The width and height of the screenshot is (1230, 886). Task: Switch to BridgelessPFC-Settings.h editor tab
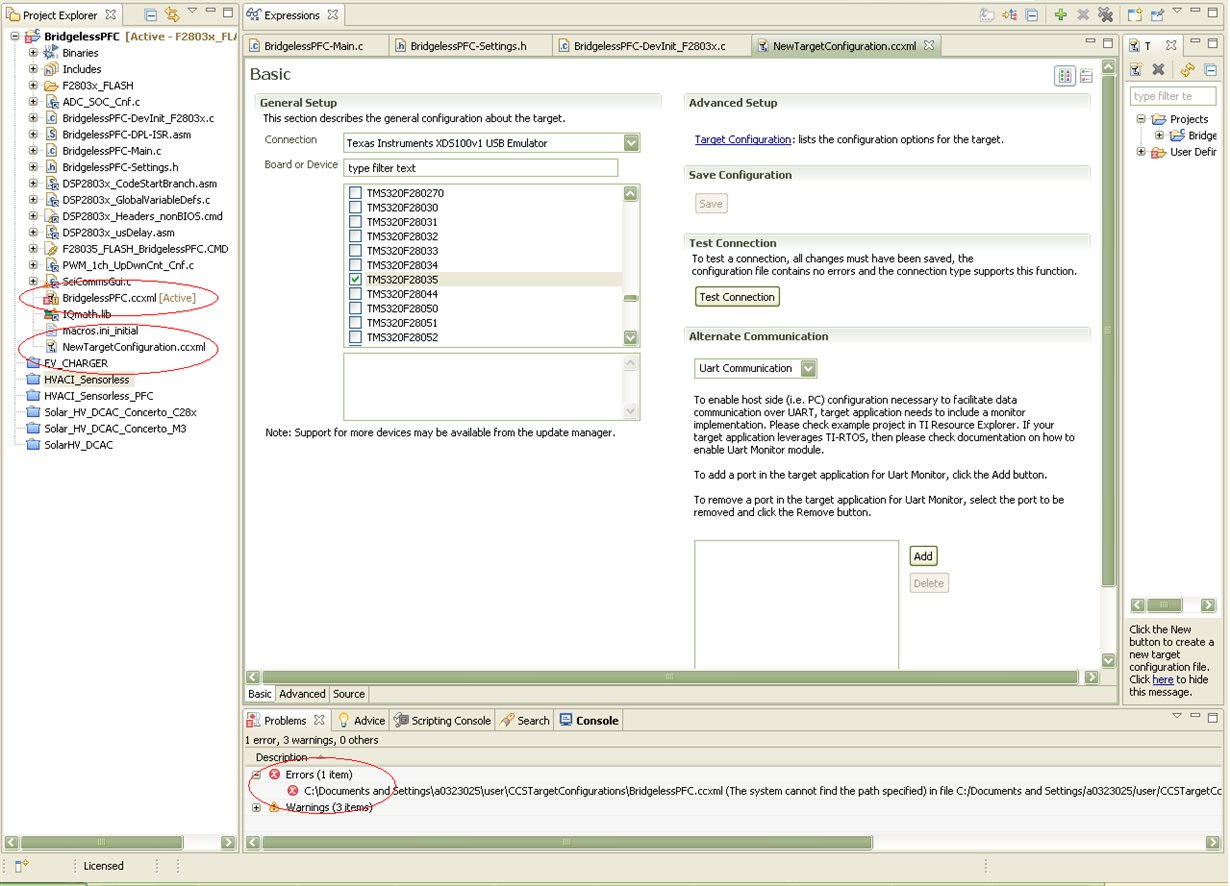(469, 46)
